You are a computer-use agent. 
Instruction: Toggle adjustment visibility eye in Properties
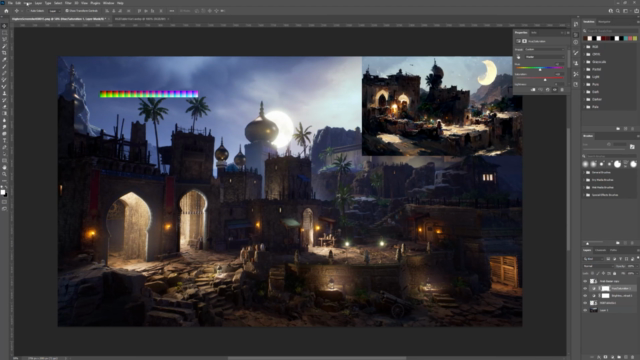pyautogui.click(x=555, y=90)
